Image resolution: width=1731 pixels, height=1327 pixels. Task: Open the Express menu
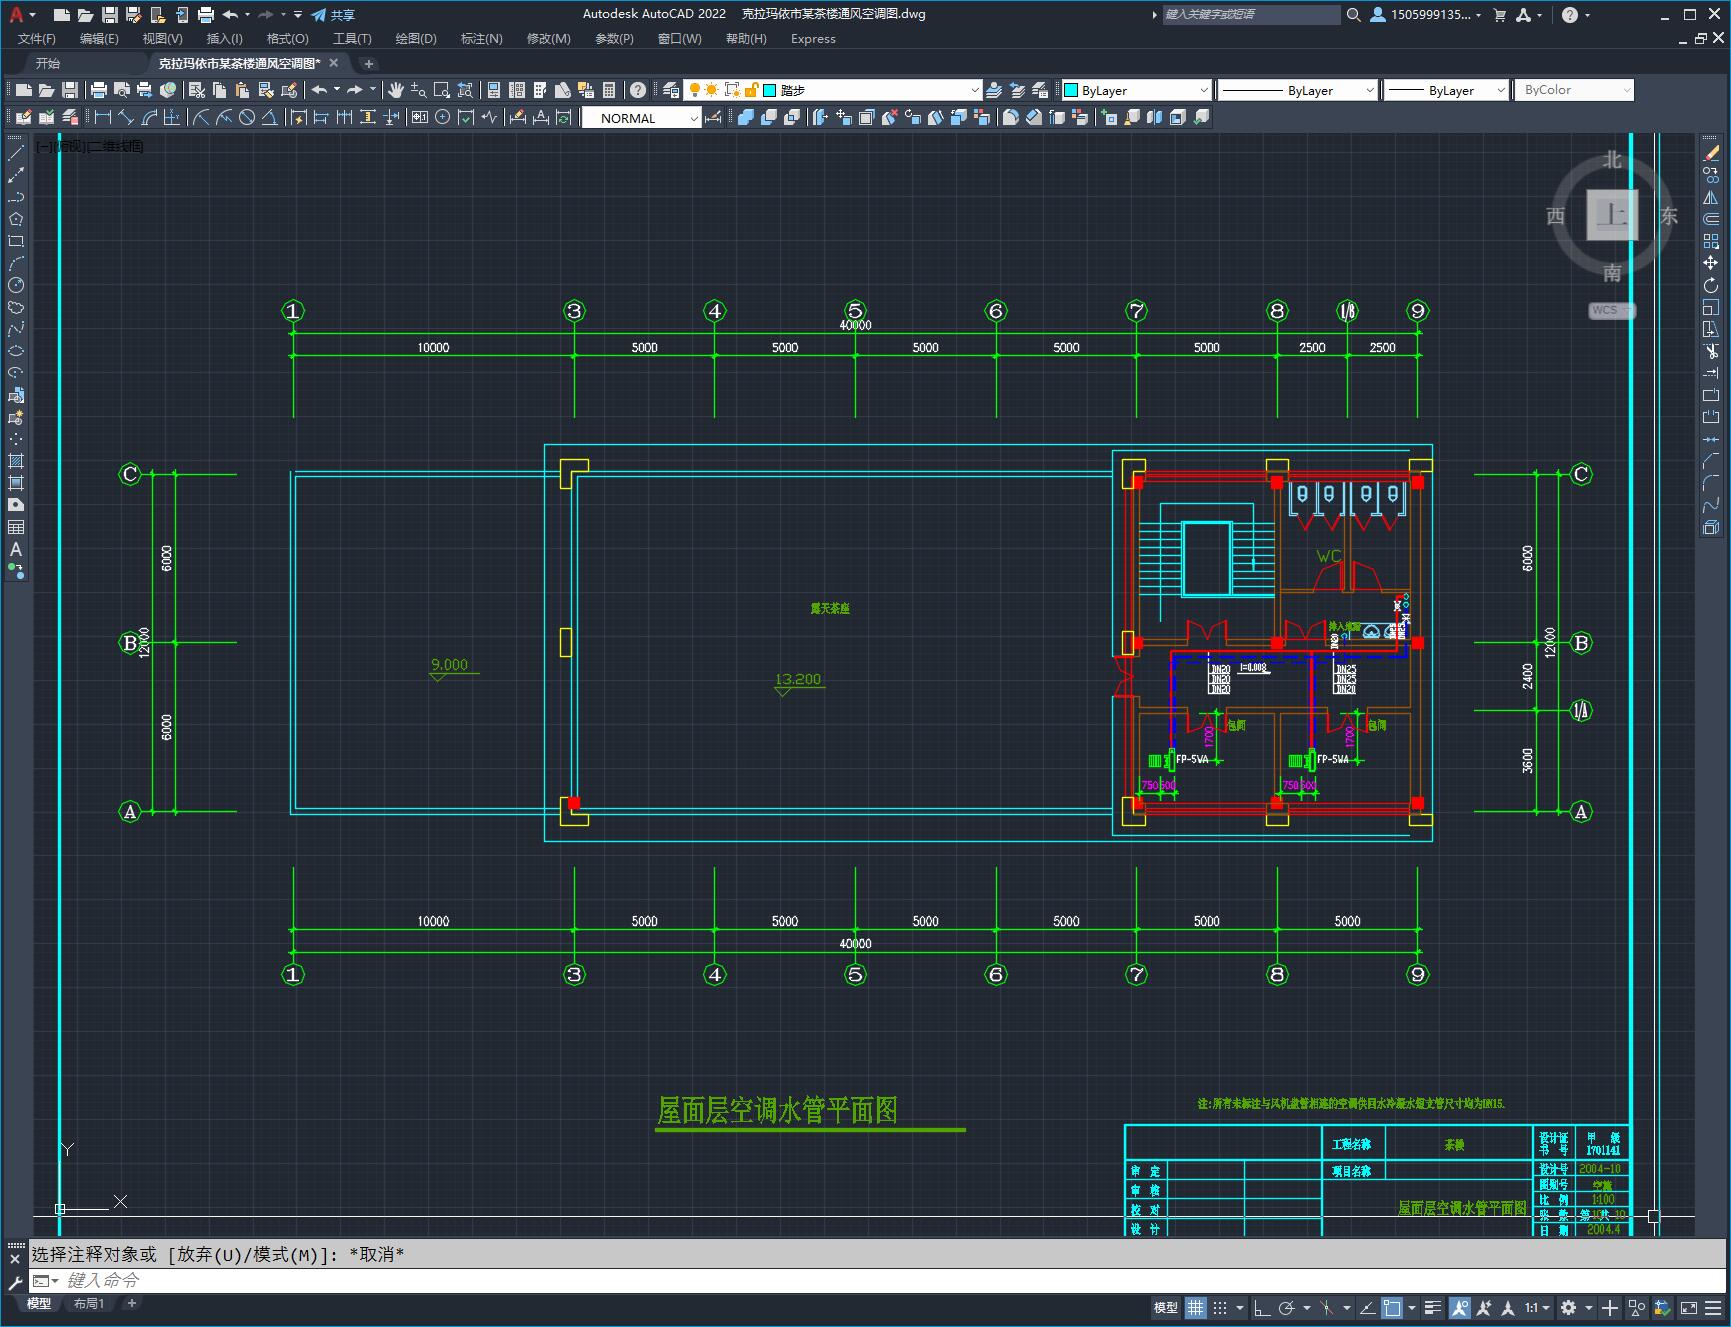(x=813, y=39)
